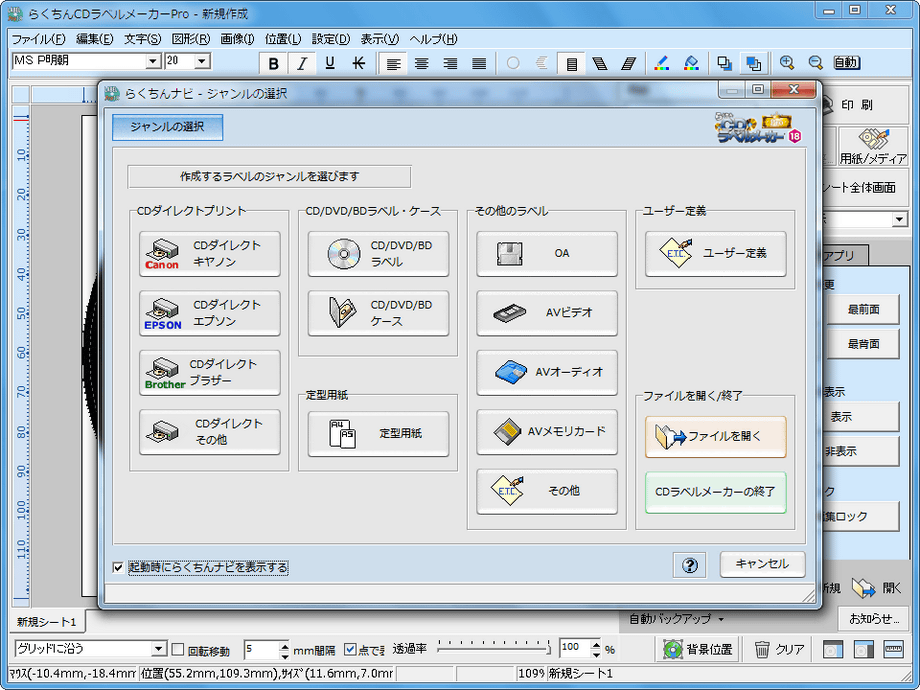Select 新規シート1 sheet tab
920x690 pixels.
pyautogui.click(x=47, y=622)
